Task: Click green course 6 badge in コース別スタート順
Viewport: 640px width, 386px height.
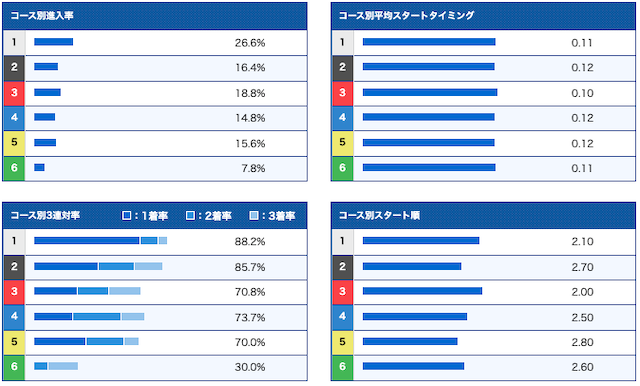Action: click(x=342, y=367)
